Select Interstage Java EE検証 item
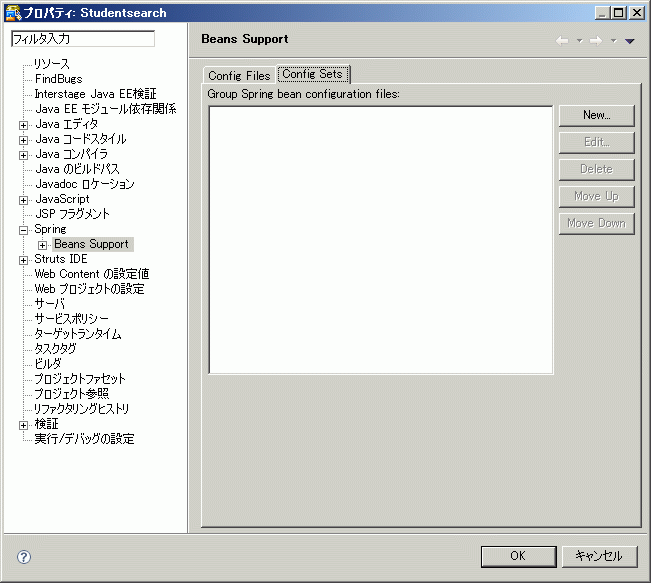The image size is (651, 583). click(95, 94)
